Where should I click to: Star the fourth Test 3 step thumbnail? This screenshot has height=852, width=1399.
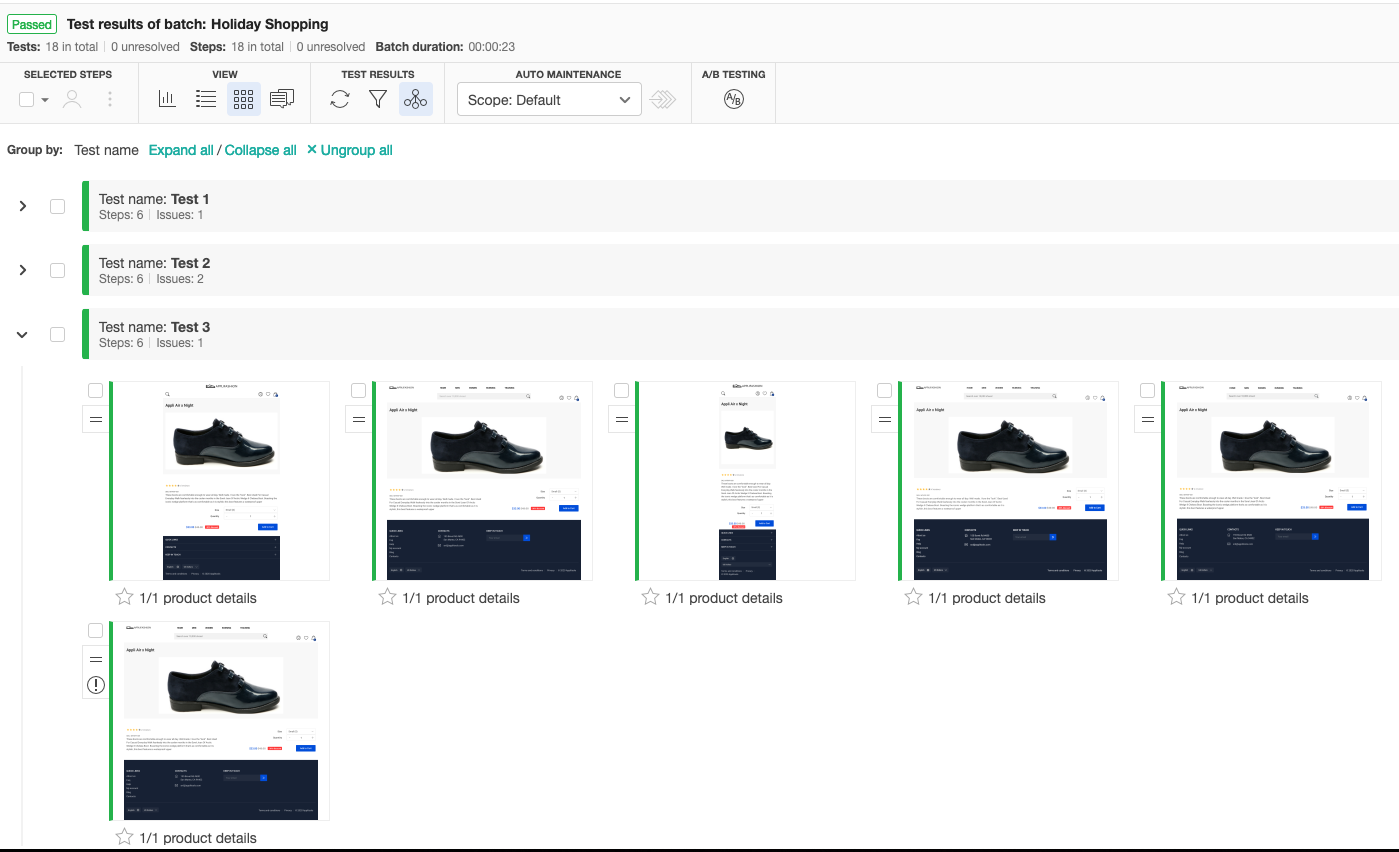click(913, 597)
